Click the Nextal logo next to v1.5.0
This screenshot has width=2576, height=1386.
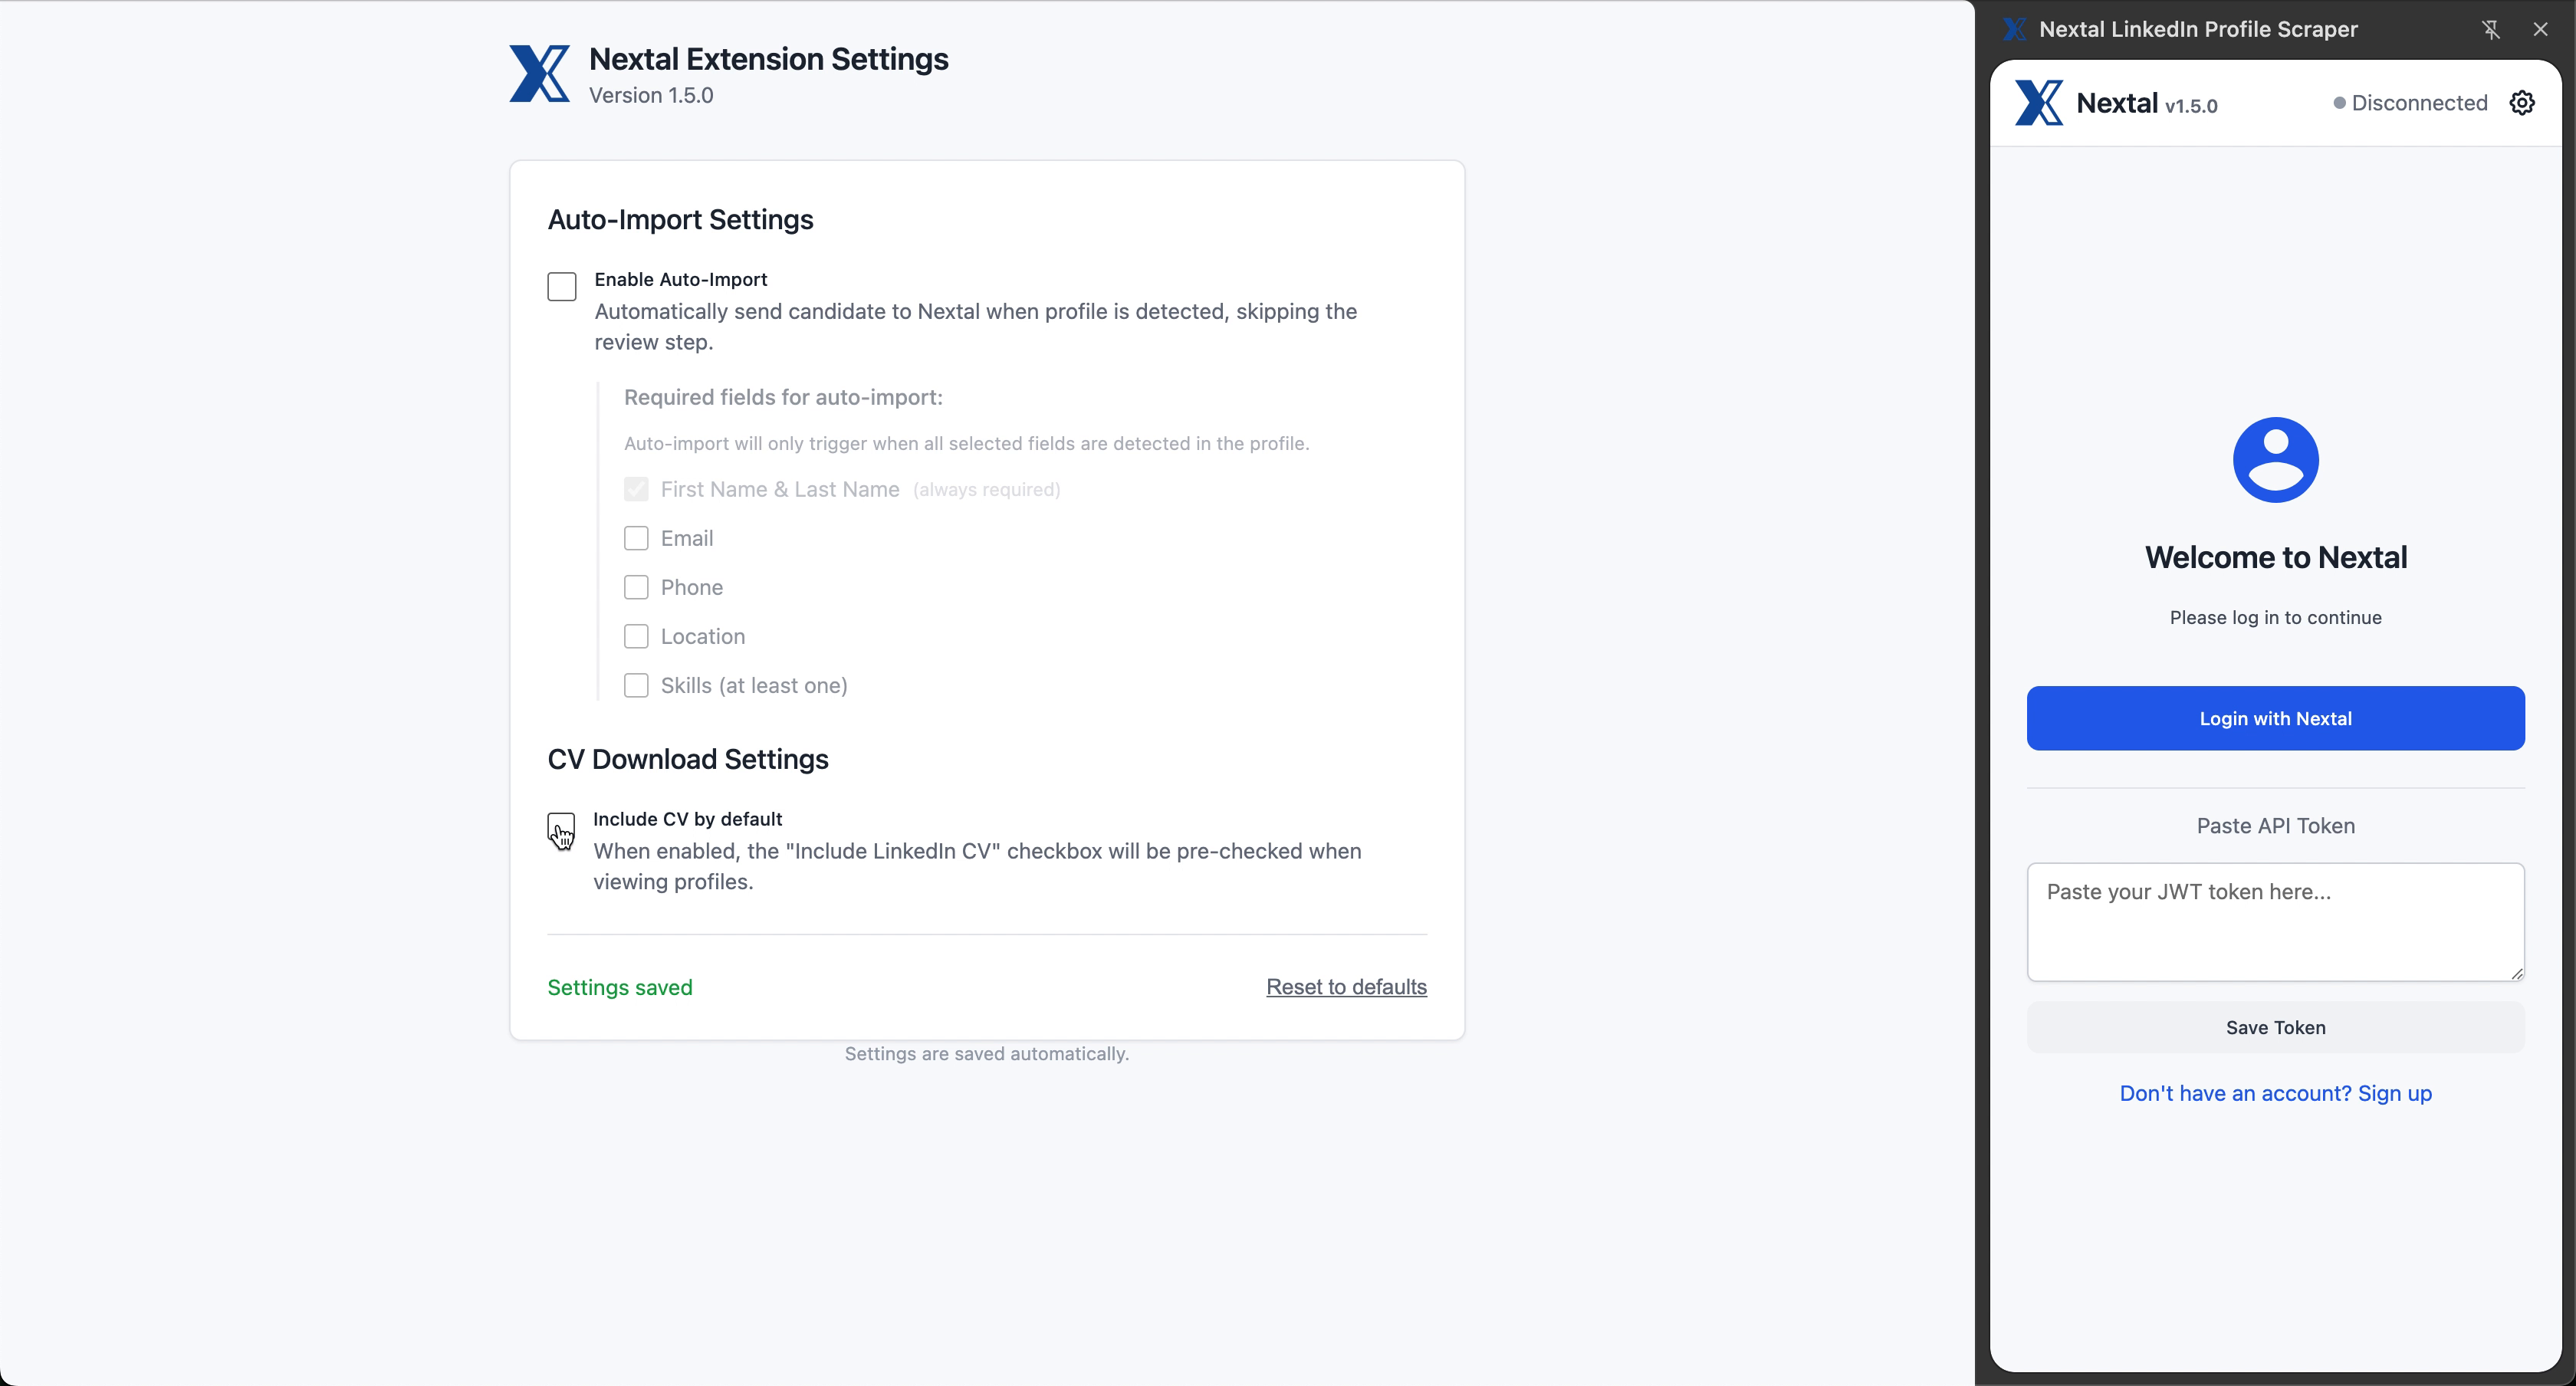pos(2040,103)
